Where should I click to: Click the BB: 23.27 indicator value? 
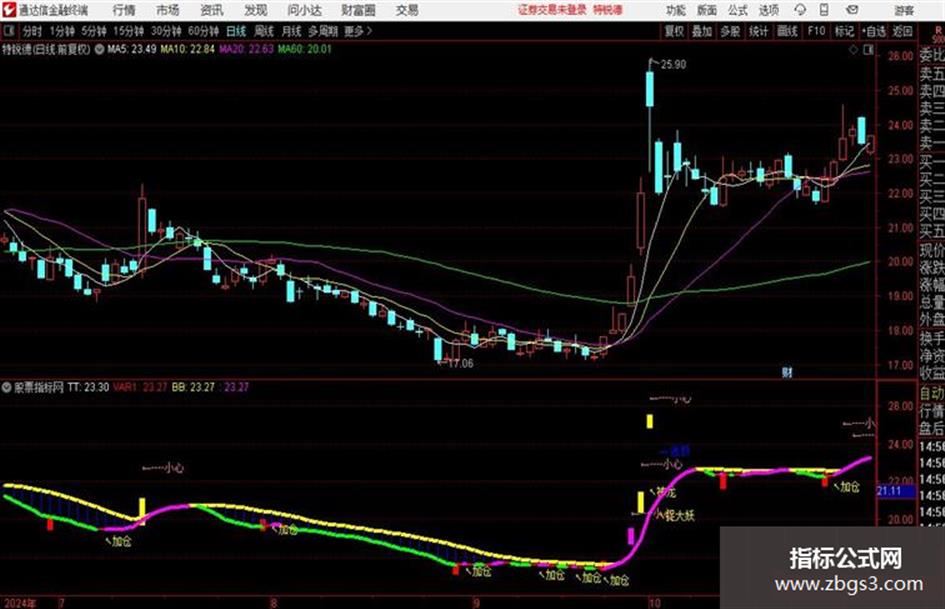pos(193,387)
